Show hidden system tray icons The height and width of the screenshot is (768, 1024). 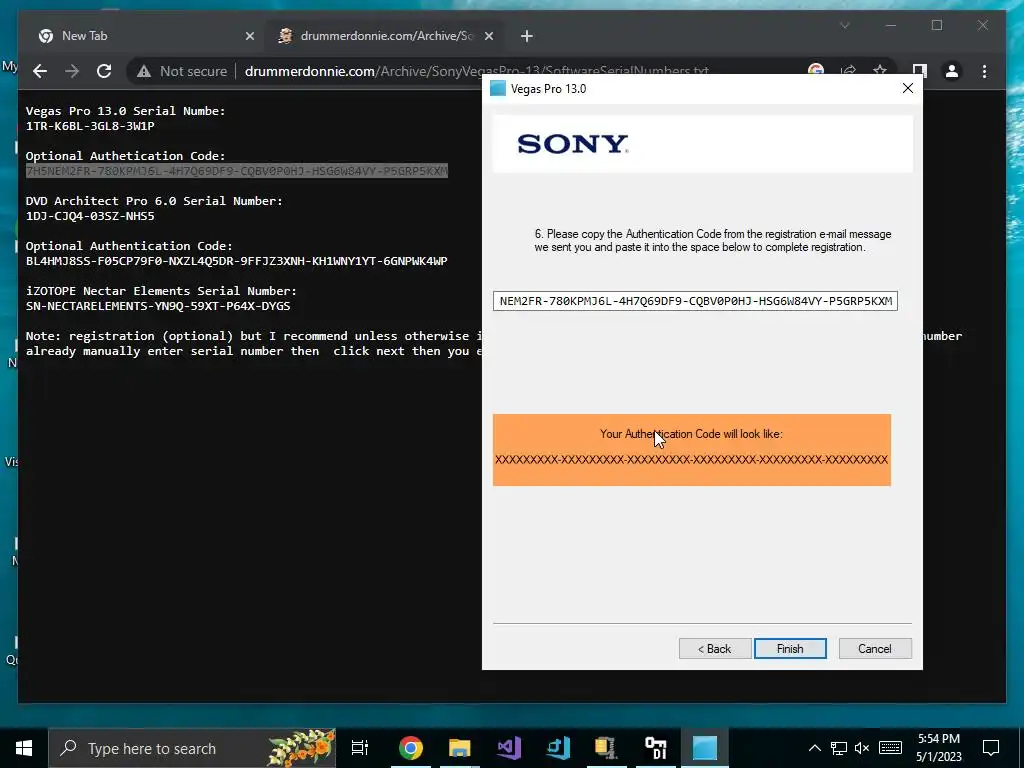coord(814,748)
